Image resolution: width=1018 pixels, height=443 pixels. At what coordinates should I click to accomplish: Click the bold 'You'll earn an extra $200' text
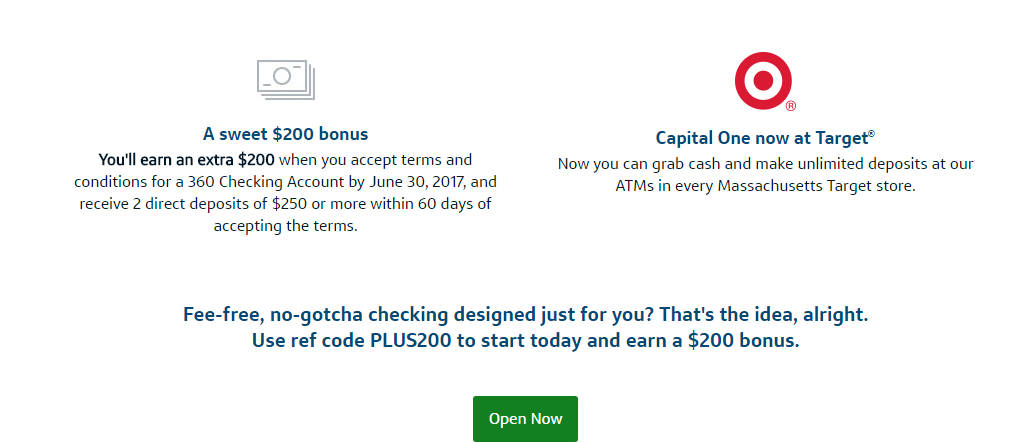click(186, 160)
